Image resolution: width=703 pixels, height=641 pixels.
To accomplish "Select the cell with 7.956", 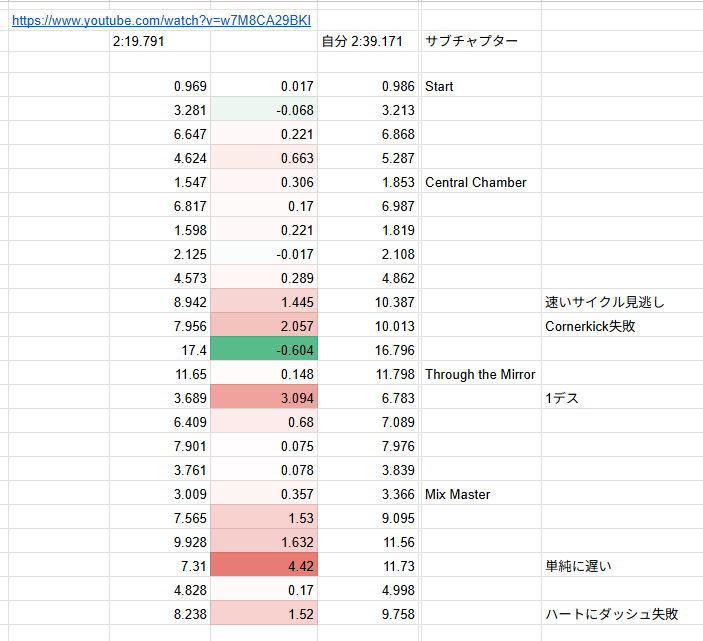I will pyautogui.click(x=160, y=326).
